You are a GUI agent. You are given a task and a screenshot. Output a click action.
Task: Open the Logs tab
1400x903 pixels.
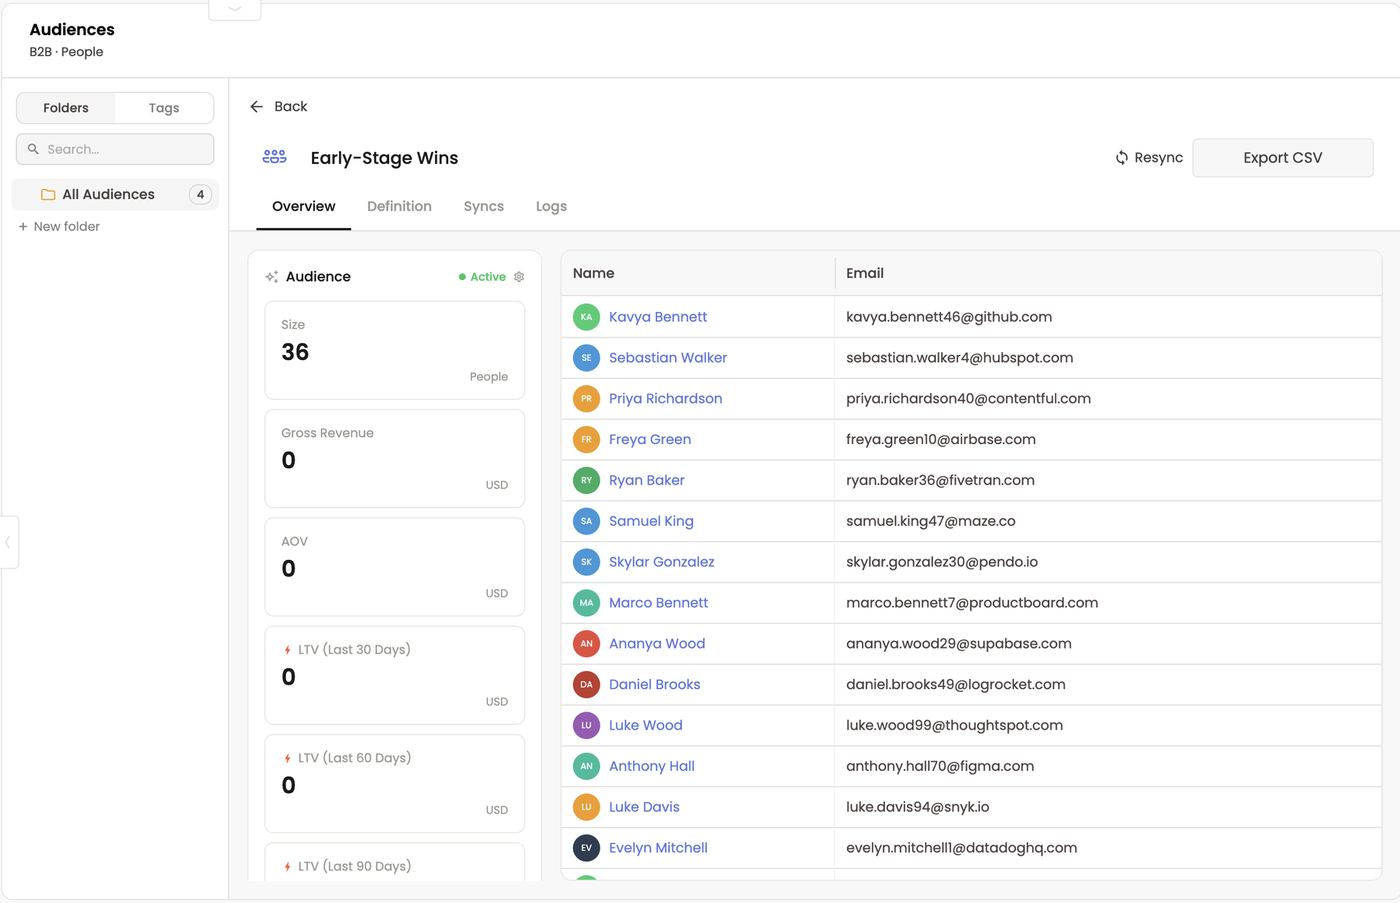tap(551, 207)
